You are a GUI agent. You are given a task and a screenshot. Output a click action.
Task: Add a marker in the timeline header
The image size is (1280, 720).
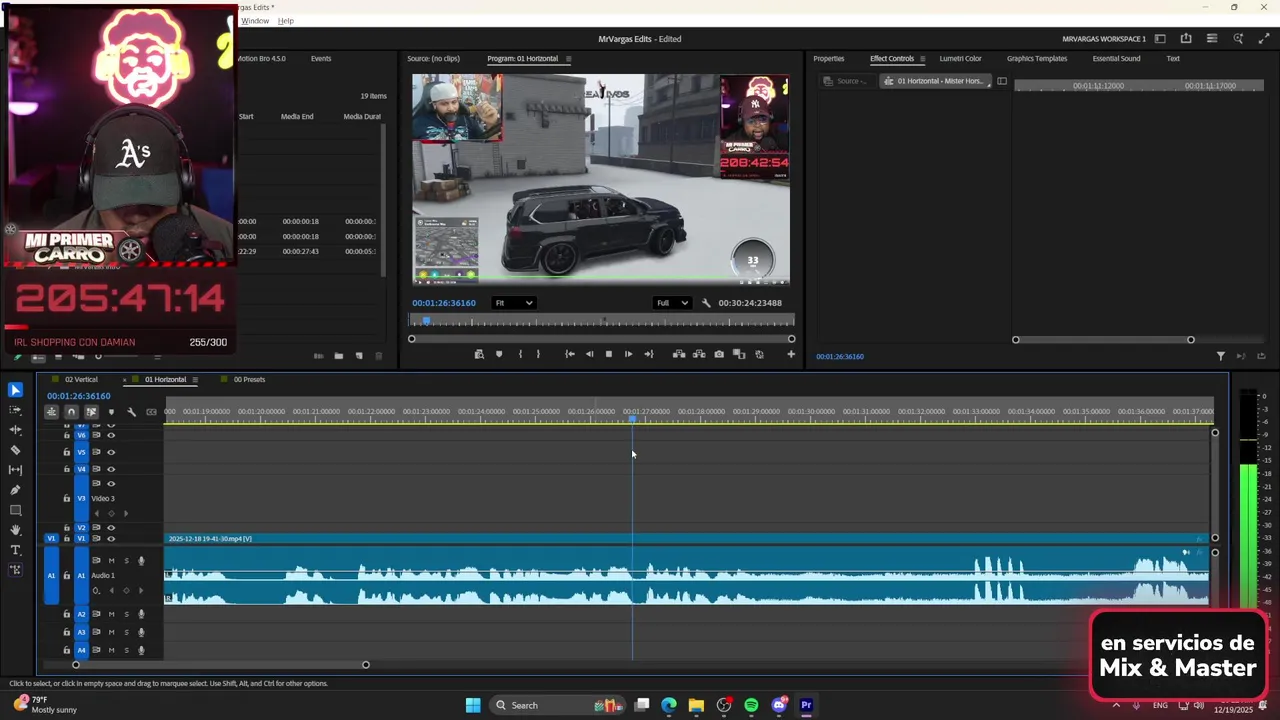[111, 412]
